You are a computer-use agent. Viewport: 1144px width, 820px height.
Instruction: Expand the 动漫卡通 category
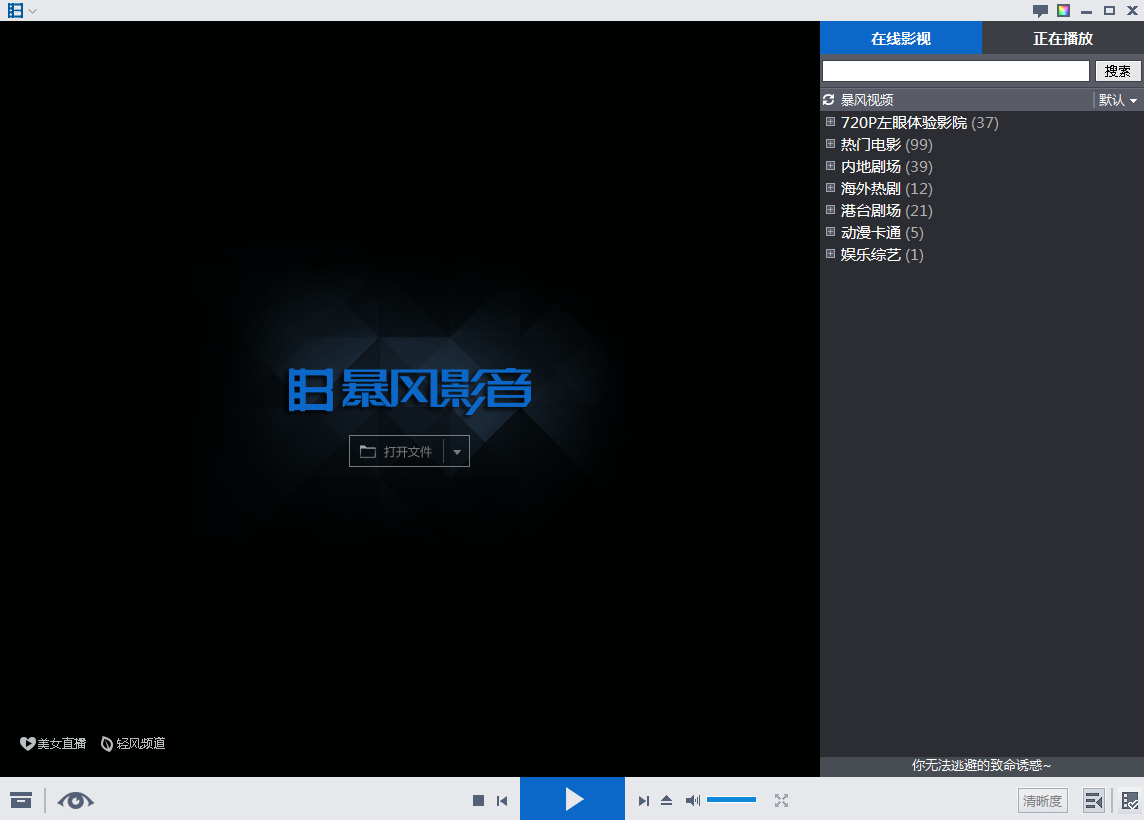[830, 231]
